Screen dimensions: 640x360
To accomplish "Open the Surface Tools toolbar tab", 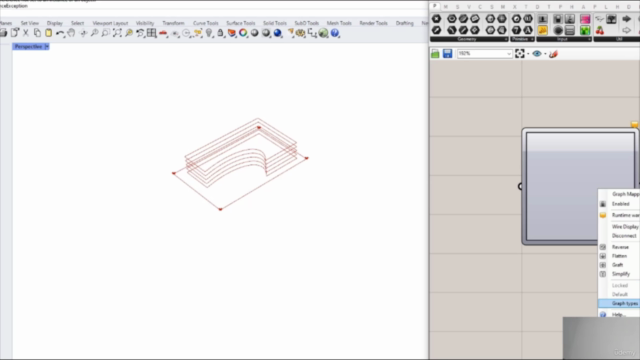I will tap(240, 23).
